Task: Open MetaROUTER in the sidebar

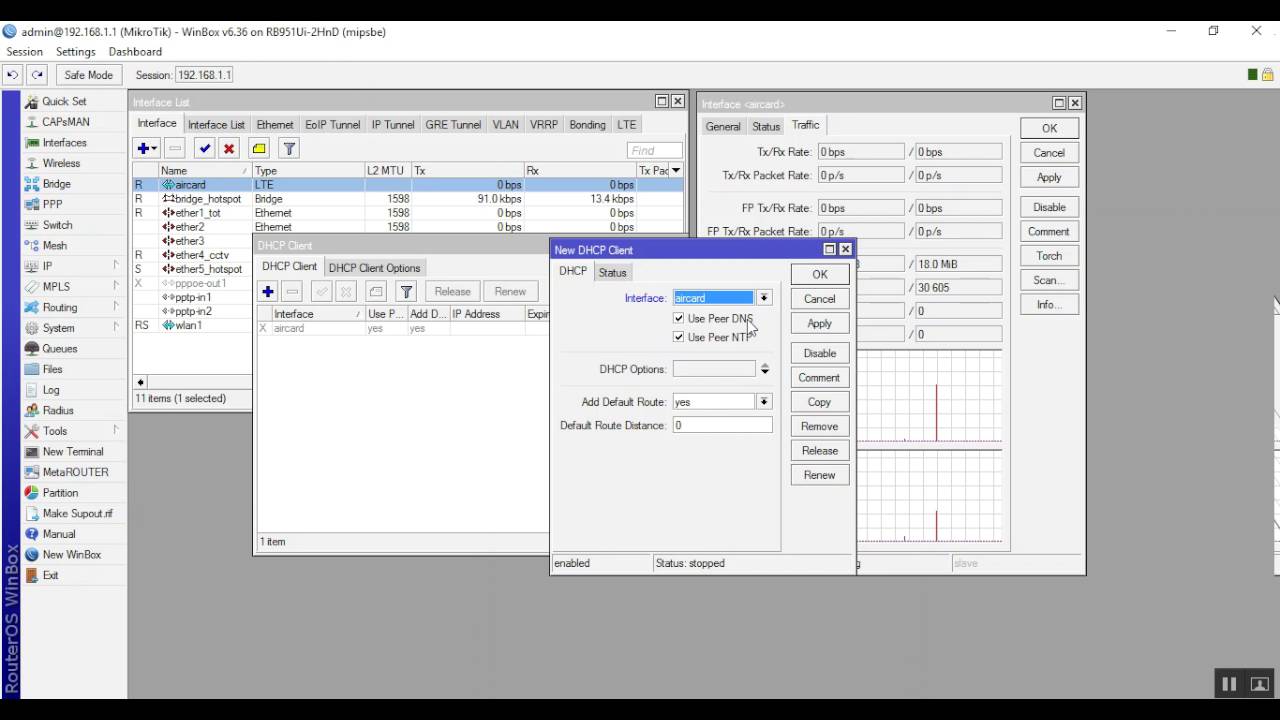Action: (75, 472)
